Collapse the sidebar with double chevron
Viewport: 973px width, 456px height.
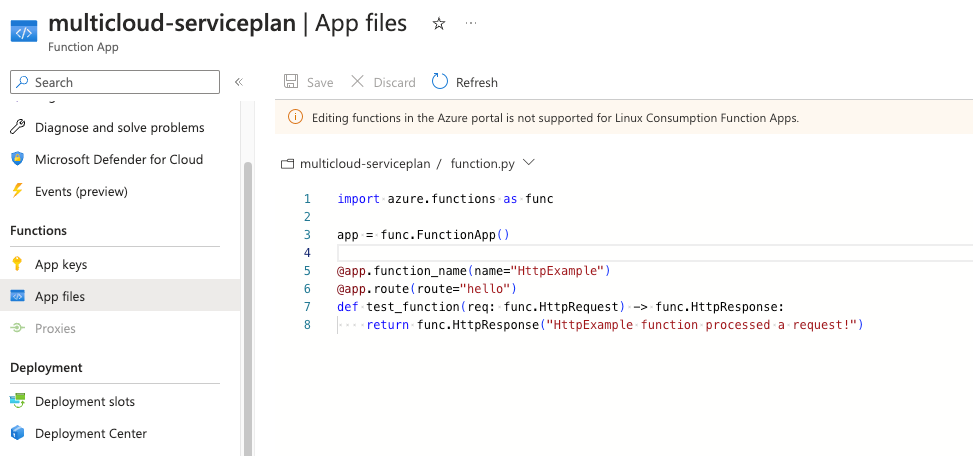tap(238, 82)
